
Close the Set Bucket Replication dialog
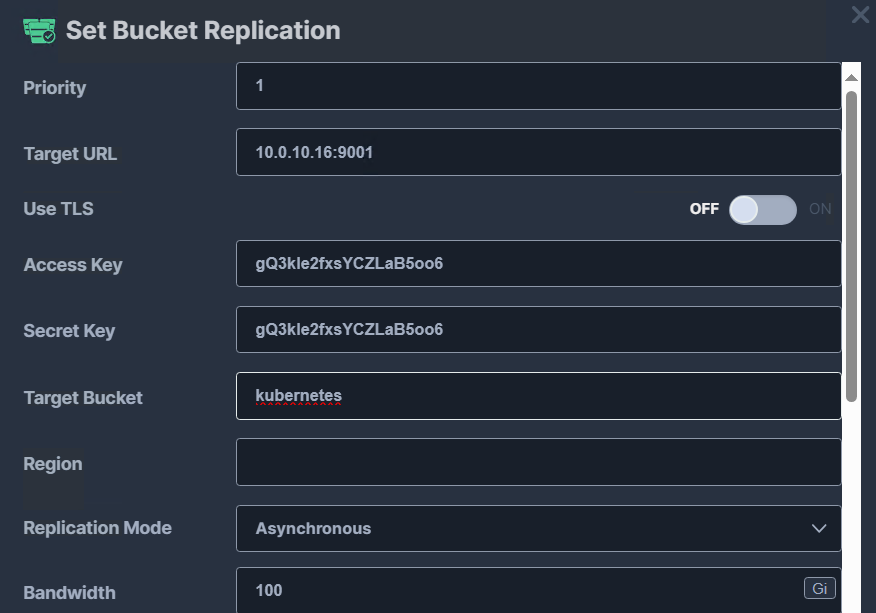[x=860, y=15]
